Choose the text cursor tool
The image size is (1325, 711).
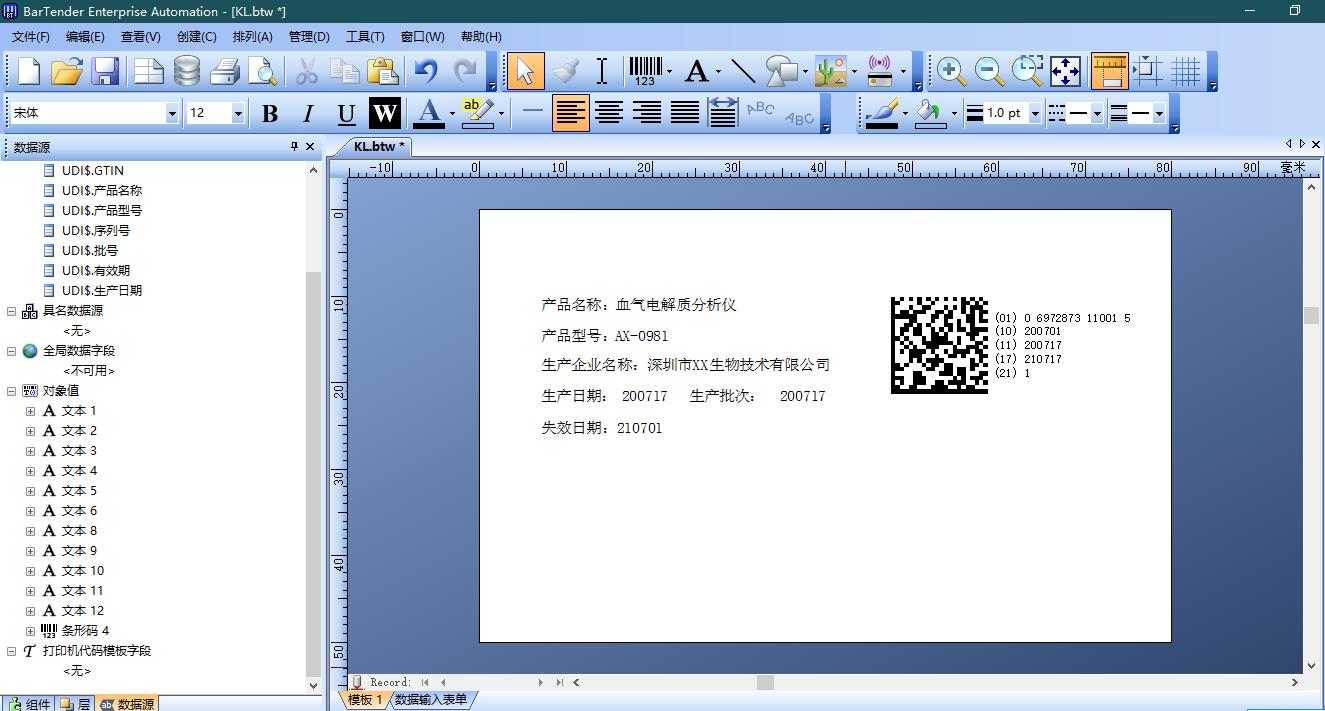602,71
